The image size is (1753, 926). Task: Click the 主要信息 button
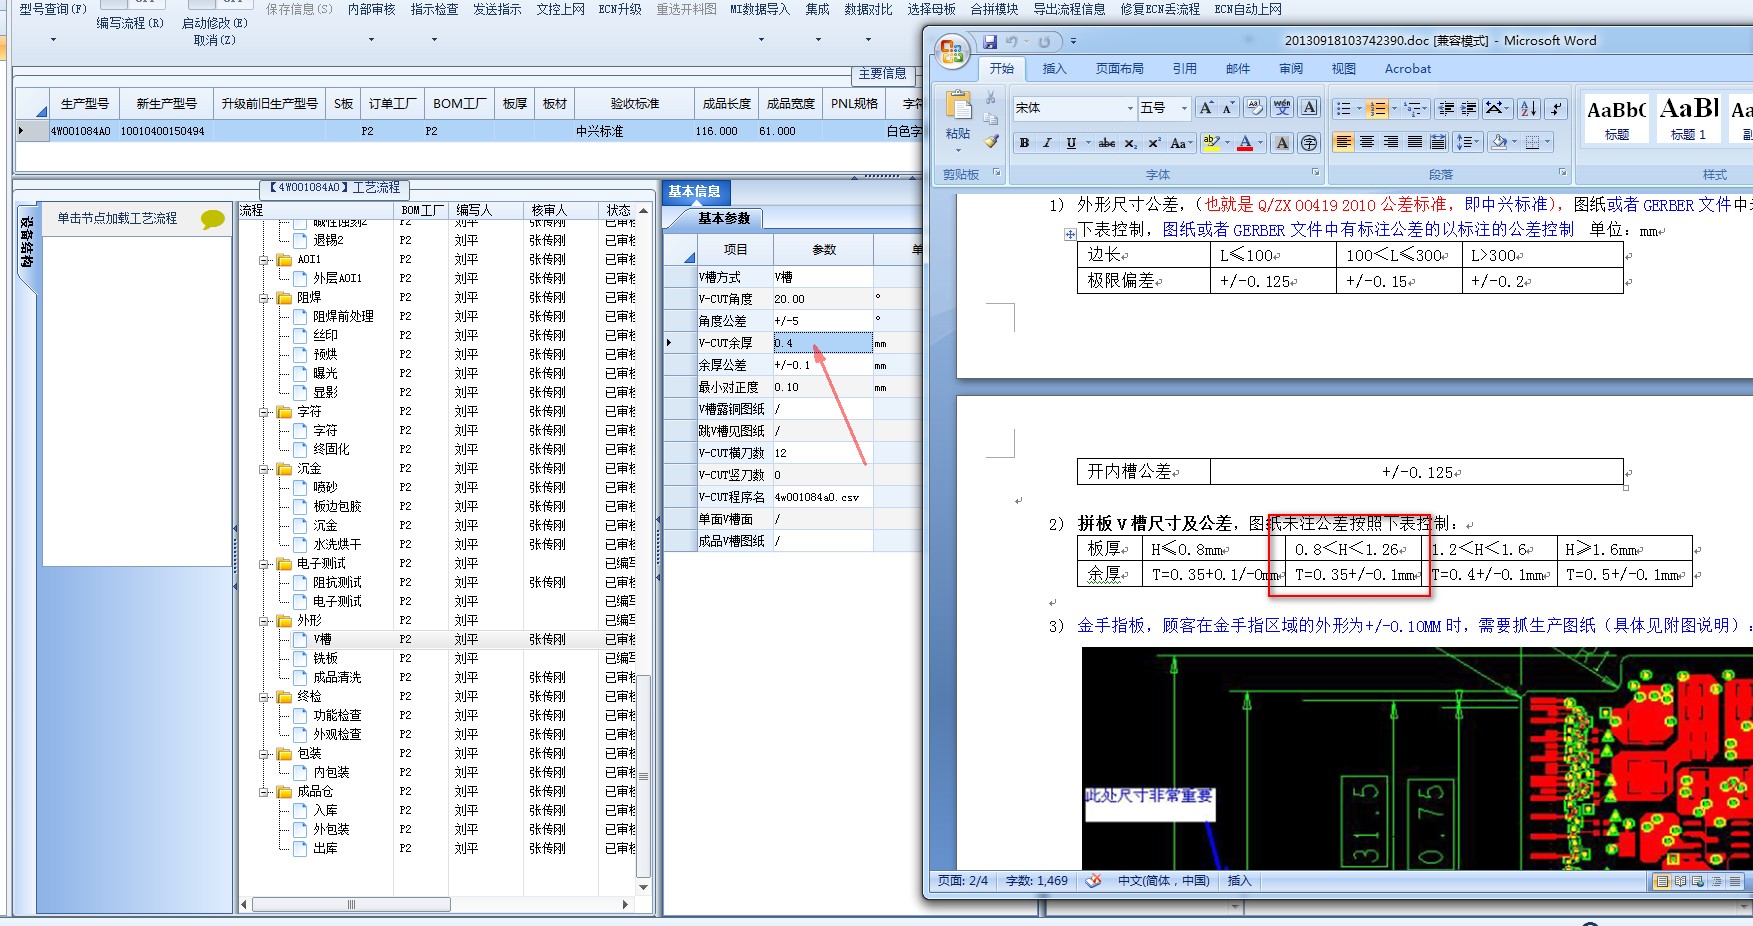tap(882, 74)
